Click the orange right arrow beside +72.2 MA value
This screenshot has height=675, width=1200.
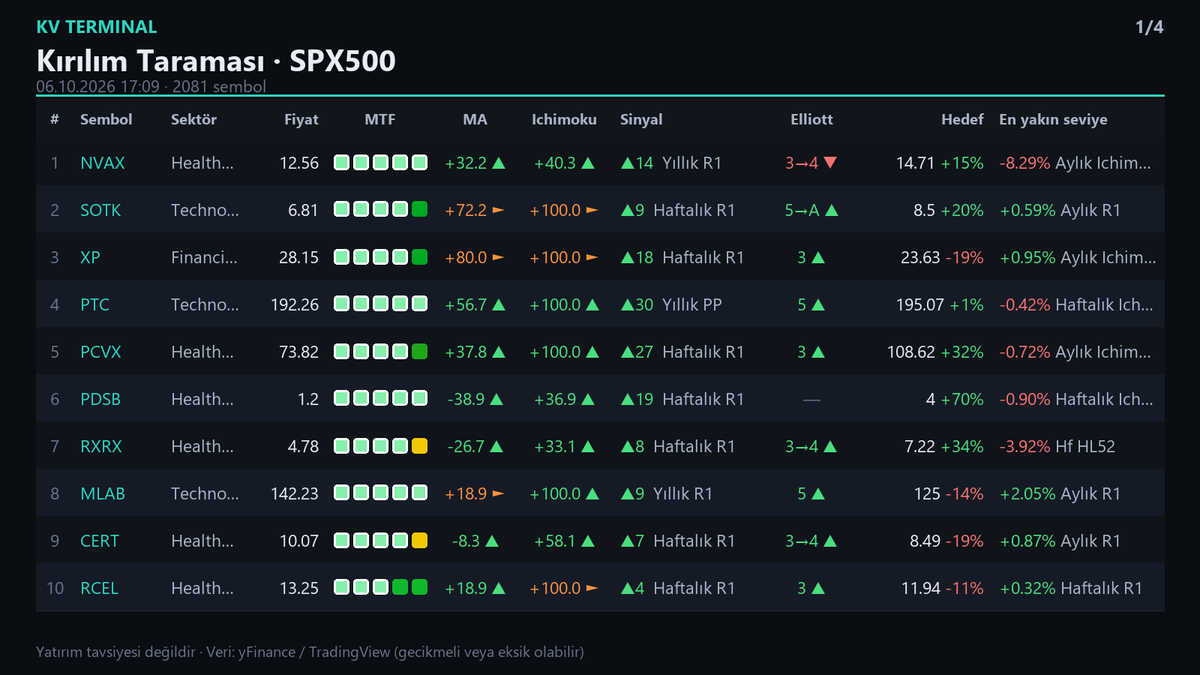498,210
